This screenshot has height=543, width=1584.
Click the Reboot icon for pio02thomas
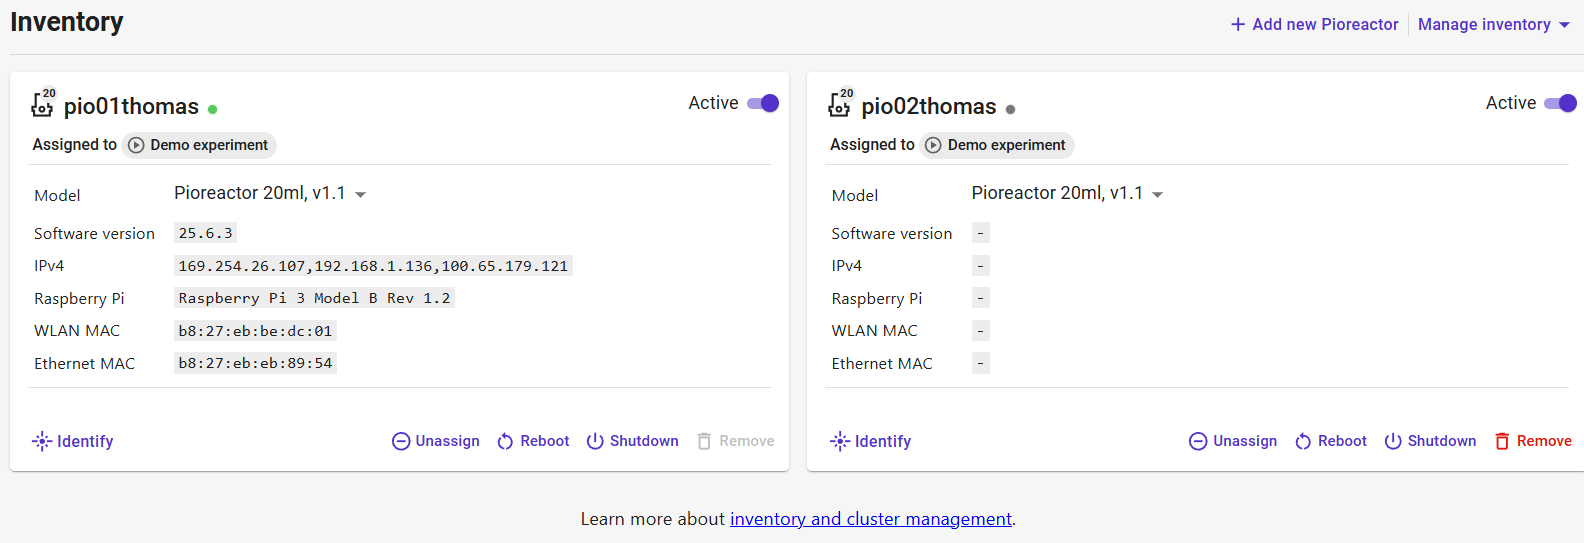point(1303,442)
